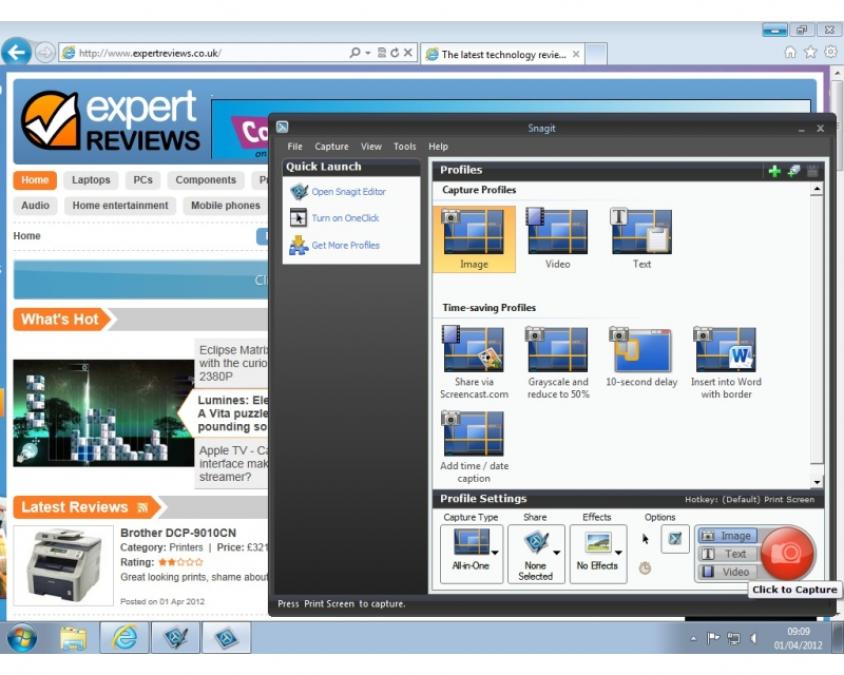Open browser Home icon
Image resolution: width=844 pixels, height=675 pixels.
790,52
